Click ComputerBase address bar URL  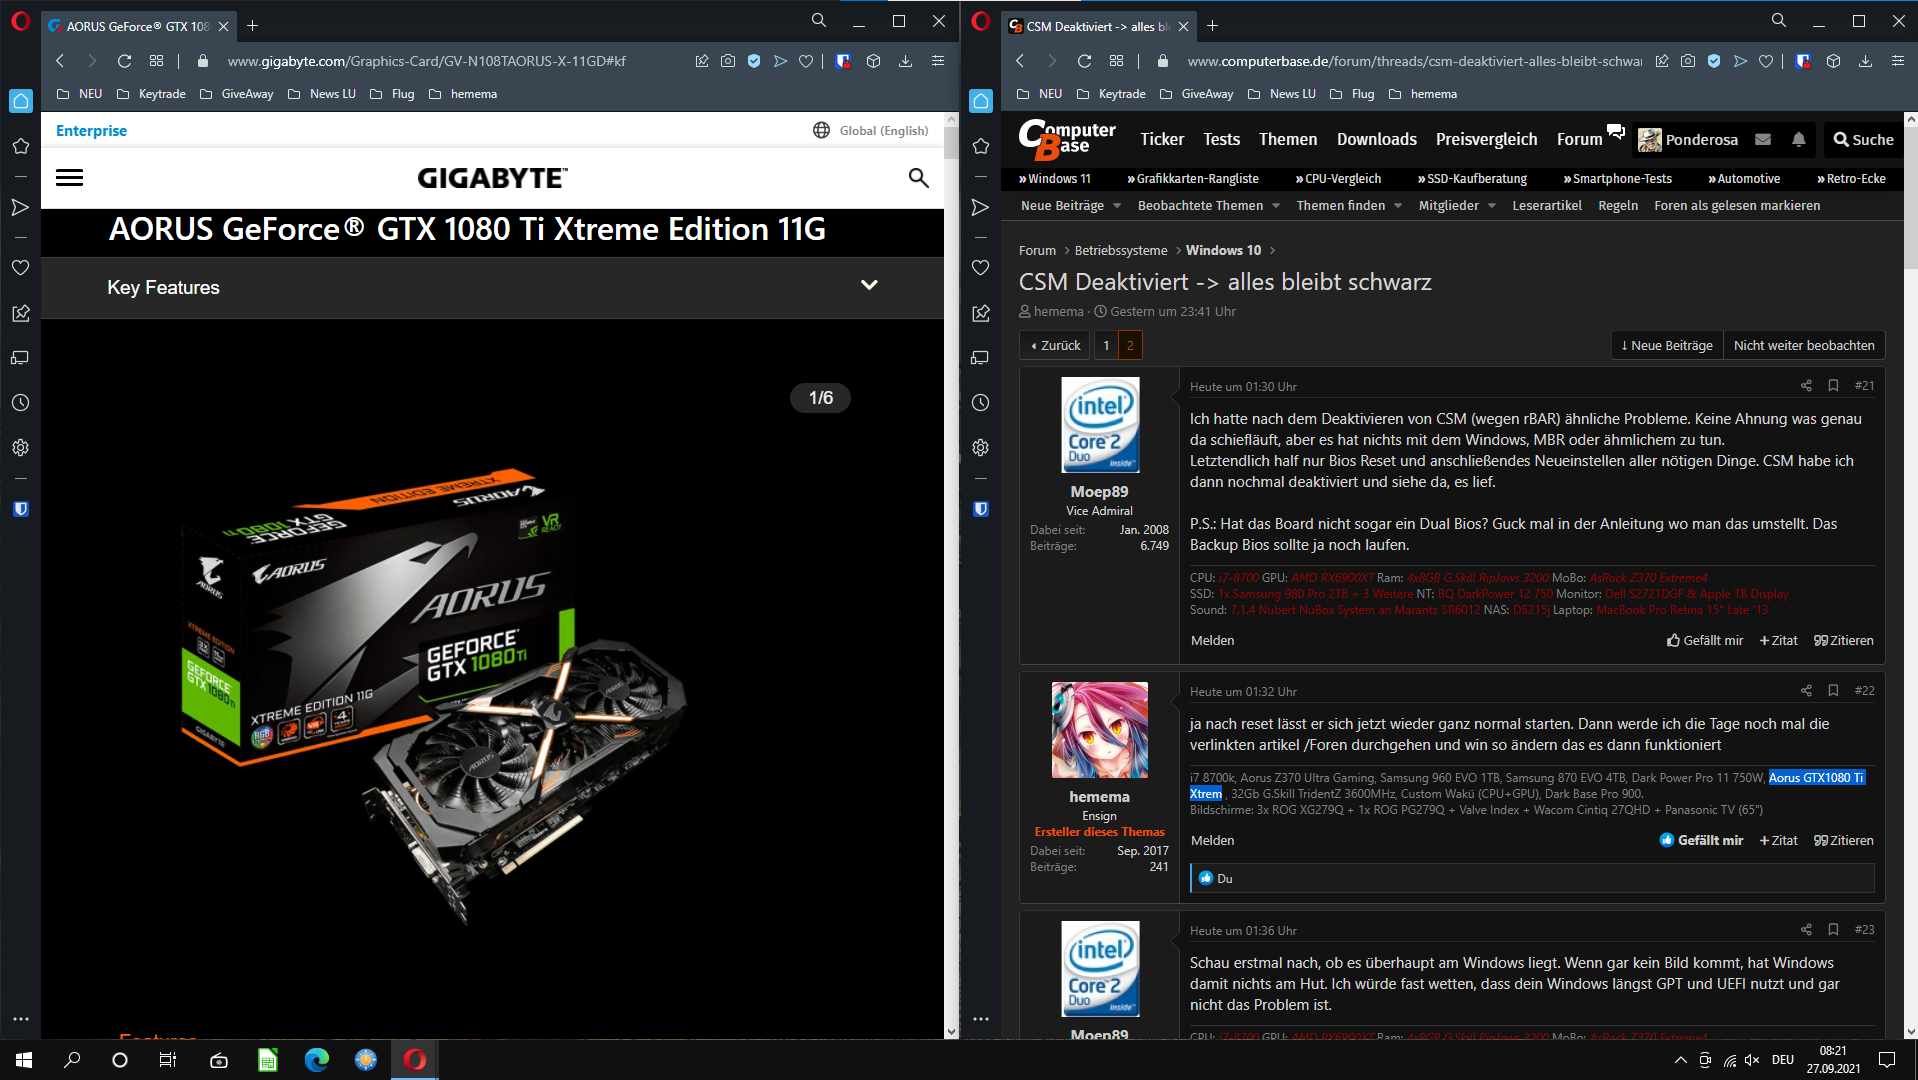pyautogui.click(x=1414, y=61)
